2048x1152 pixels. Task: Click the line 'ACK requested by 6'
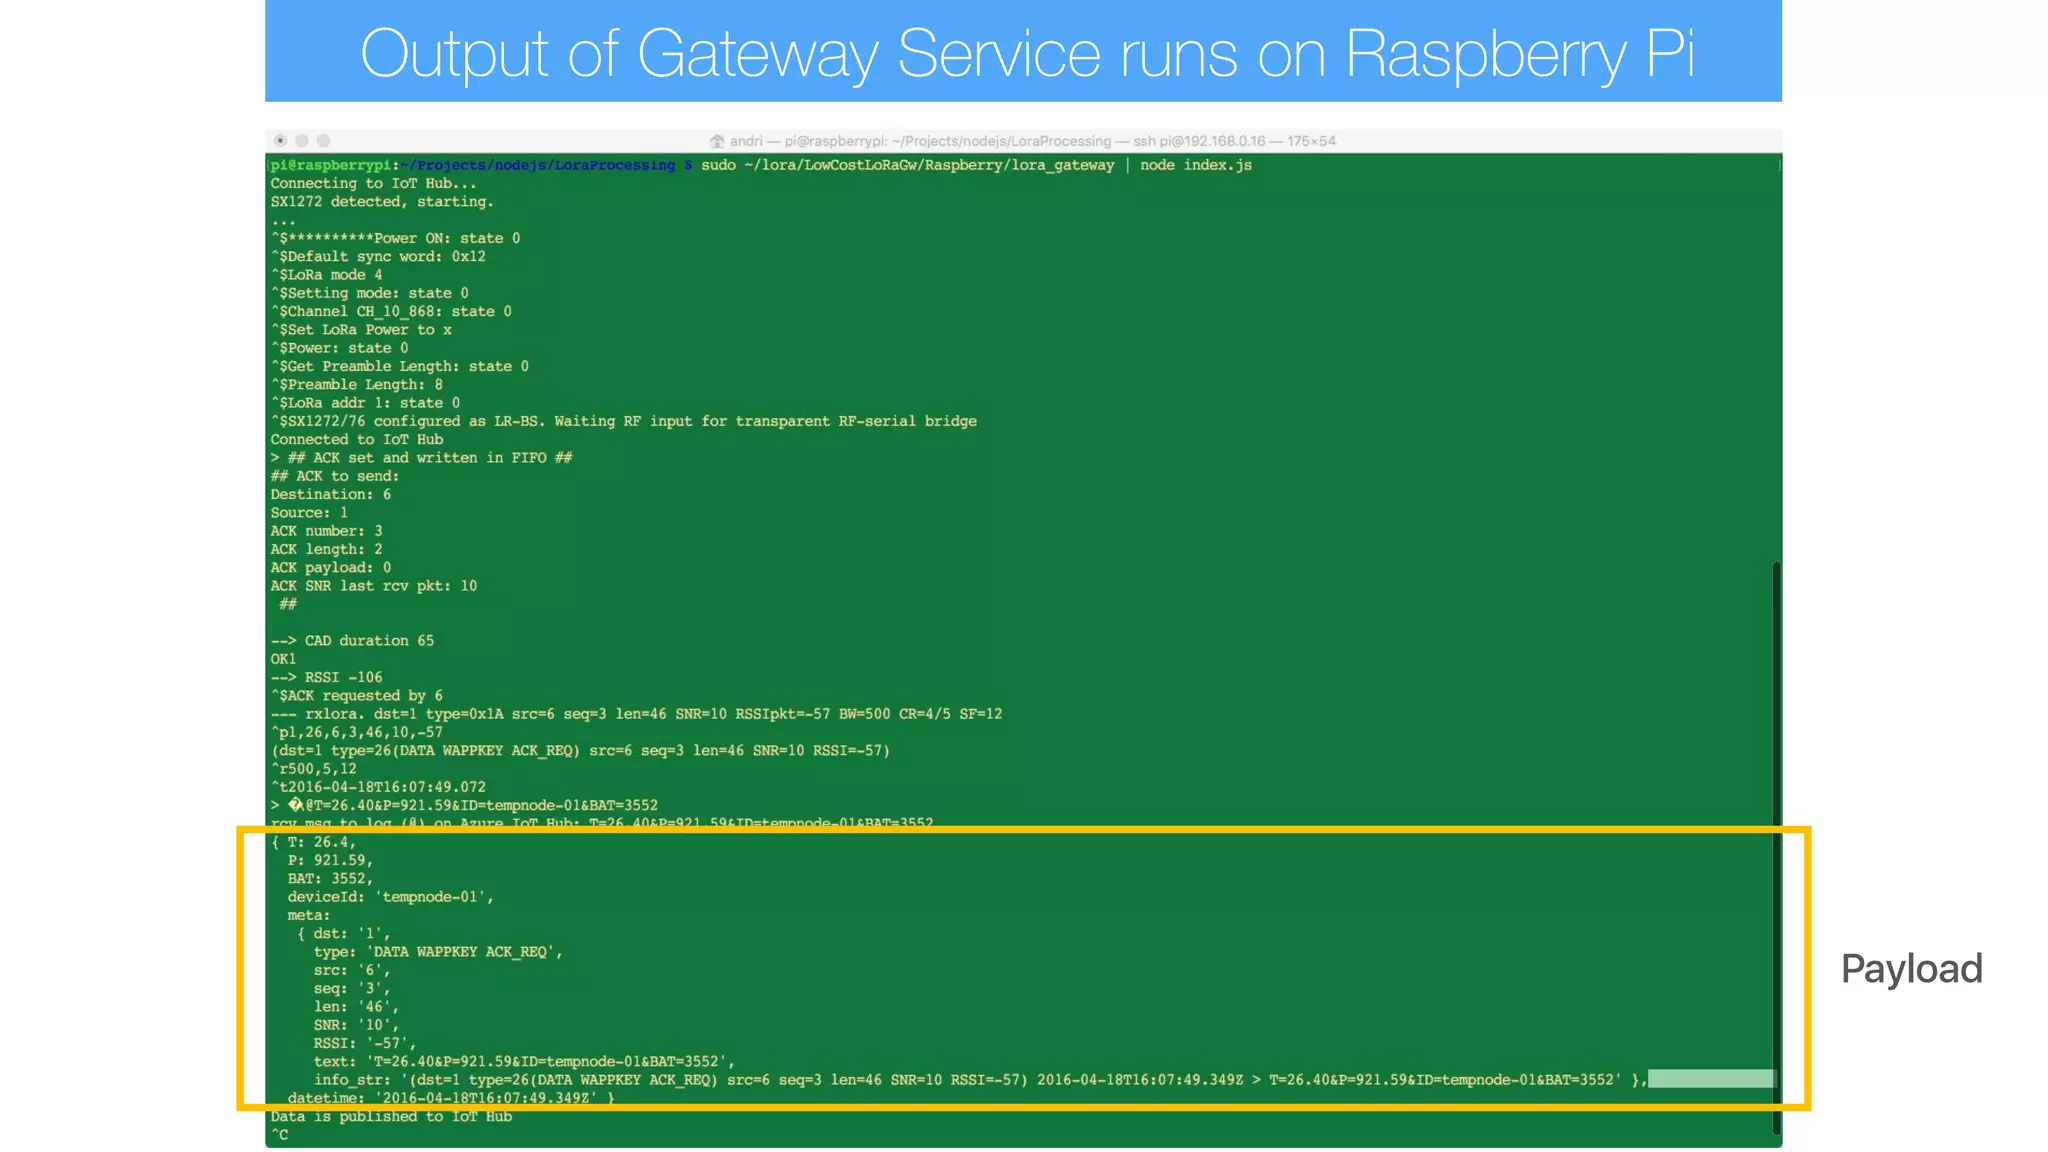point(357,696)
